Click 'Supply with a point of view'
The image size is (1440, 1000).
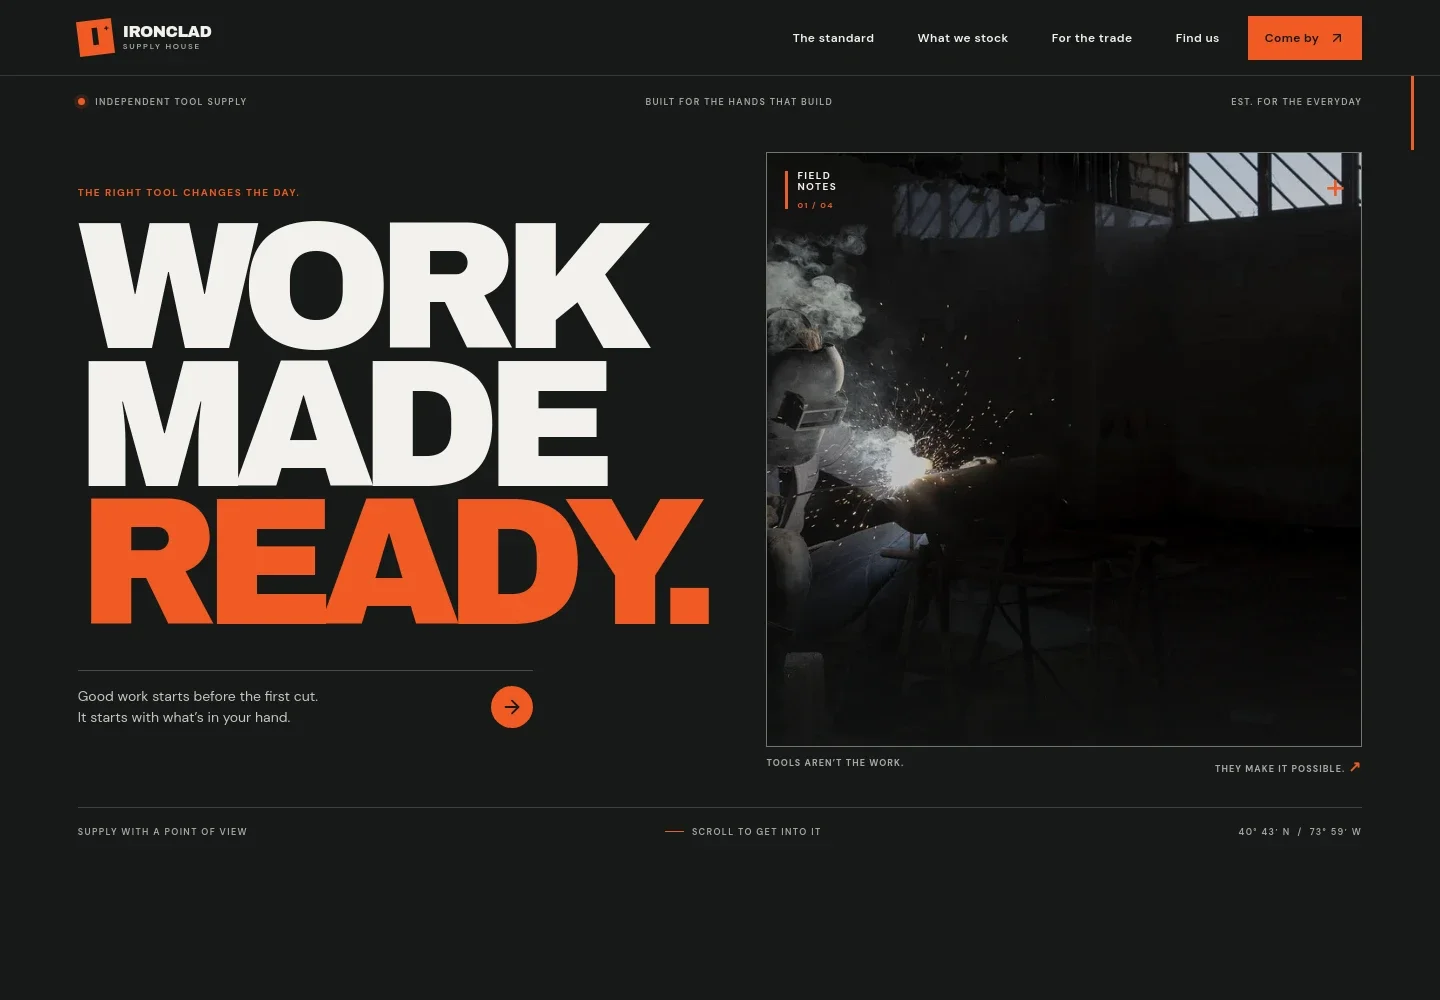coord(162,832)
